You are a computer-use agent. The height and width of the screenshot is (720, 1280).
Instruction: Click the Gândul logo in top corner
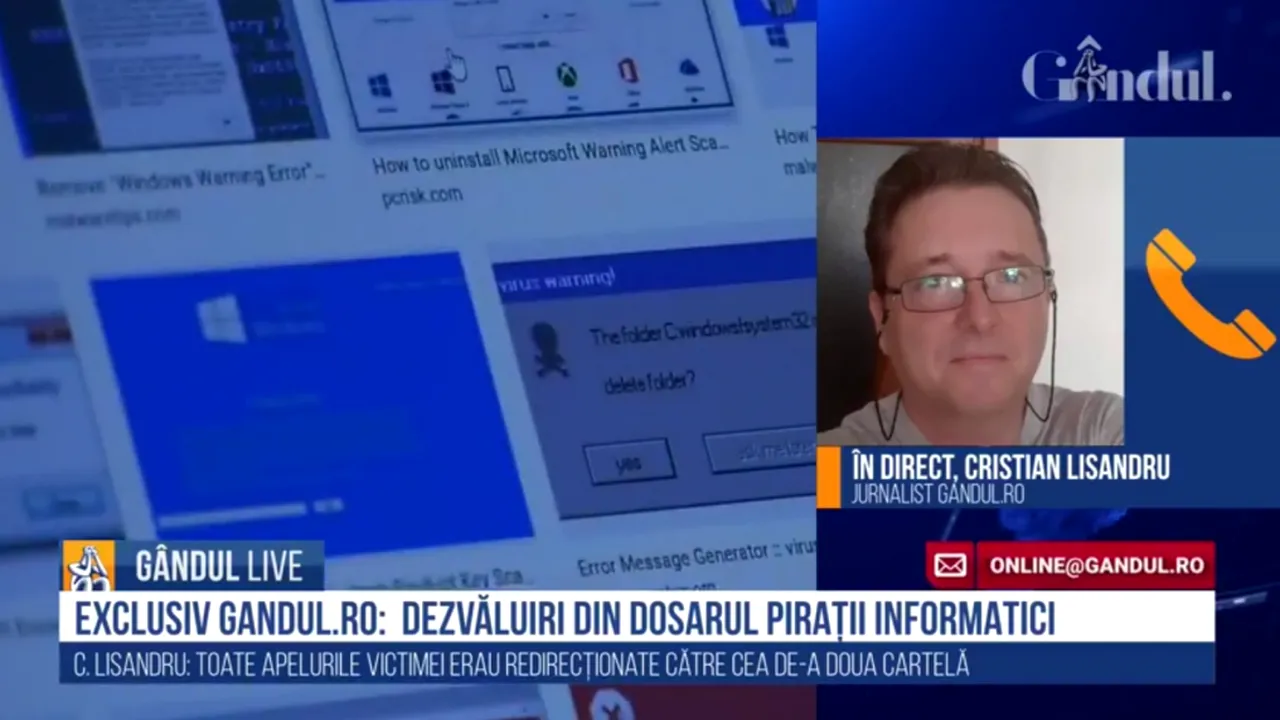(x=1125, y=74)
